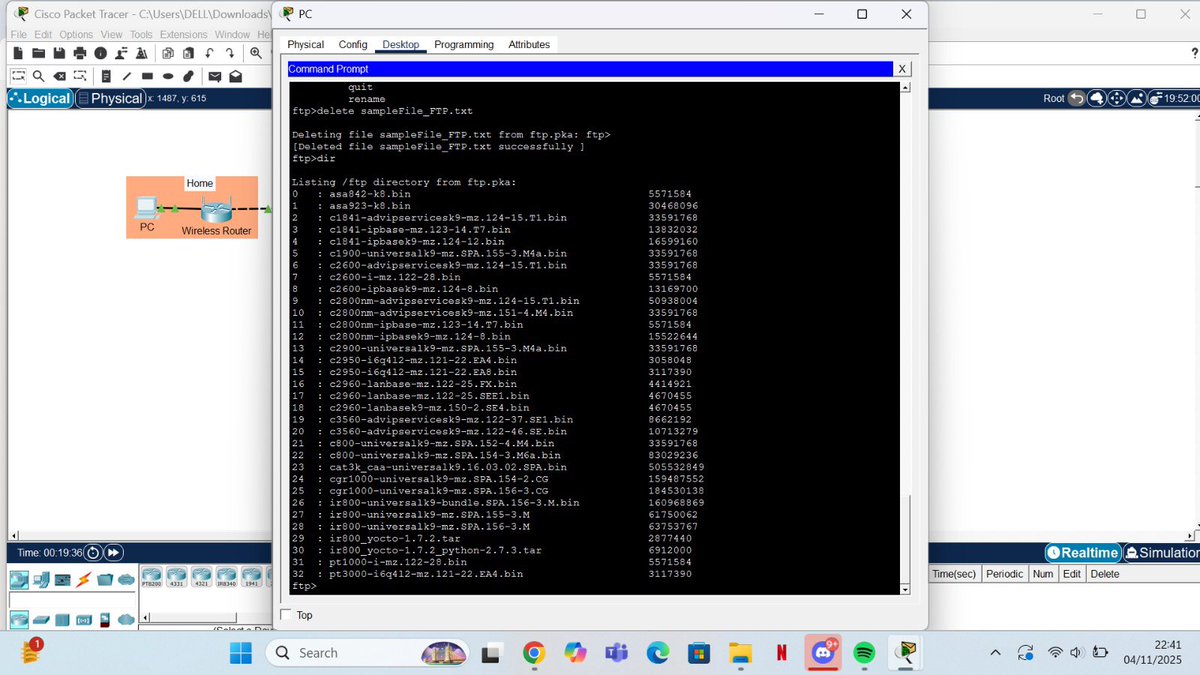Copy selection via toolbar copy icon
The height and width of the screenshot is (675, 1200).
click(x=168, y=53)
